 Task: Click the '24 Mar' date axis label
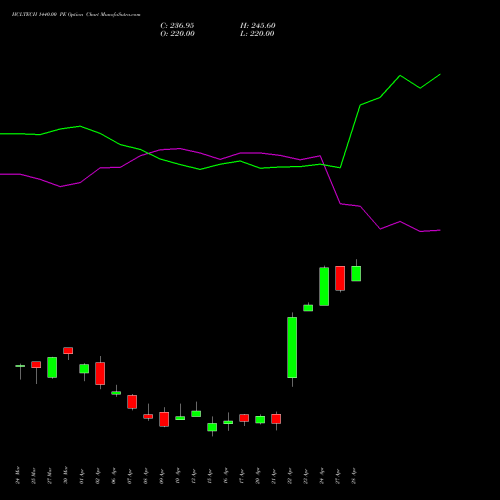(x=18, y=475)
